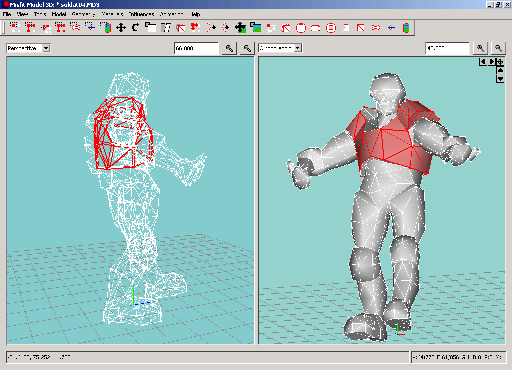Open the Help menu
The width and height of the screenshot is (512, 370).
tap(196, 14)
